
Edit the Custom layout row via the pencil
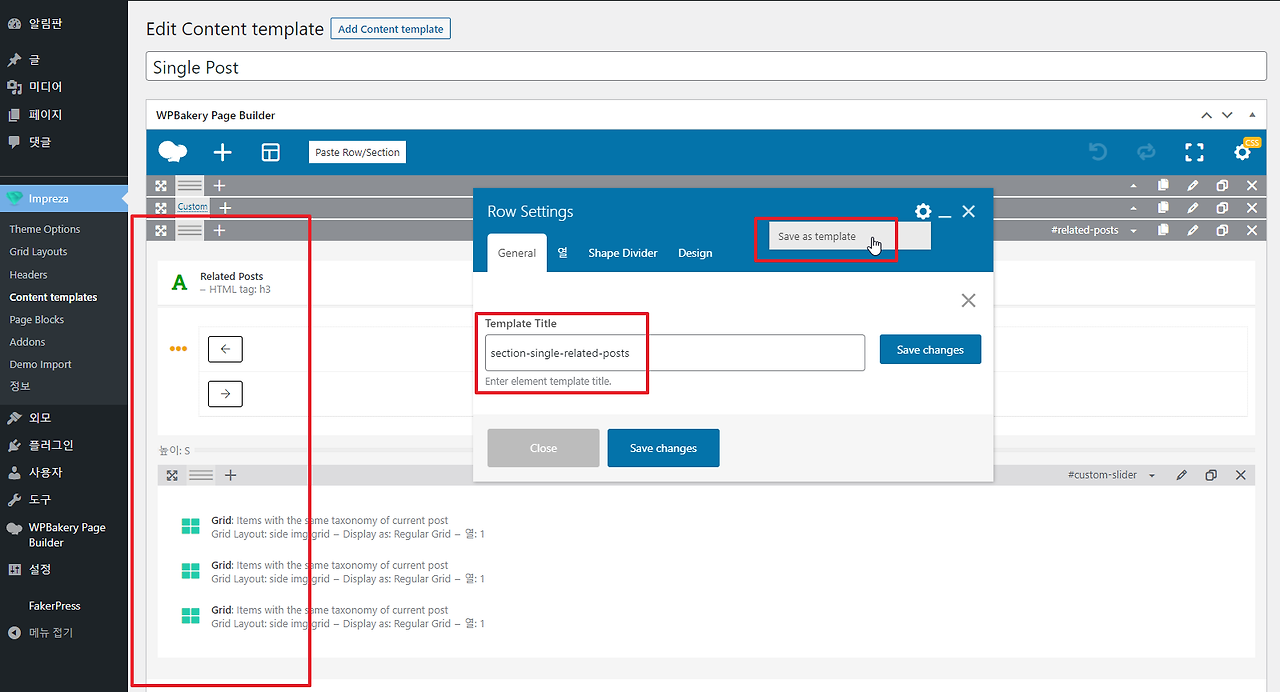1192,208
